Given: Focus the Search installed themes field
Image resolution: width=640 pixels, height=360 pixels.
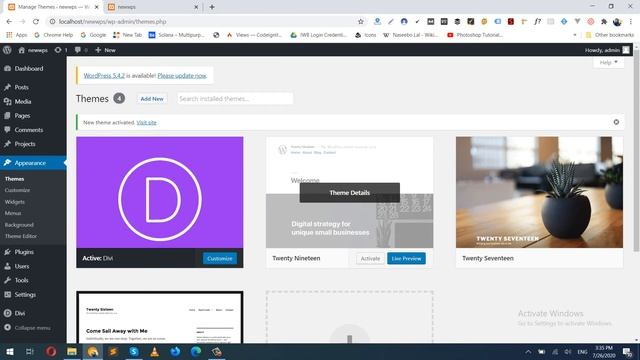Looking at the screenshot, I should pos(235,99).
